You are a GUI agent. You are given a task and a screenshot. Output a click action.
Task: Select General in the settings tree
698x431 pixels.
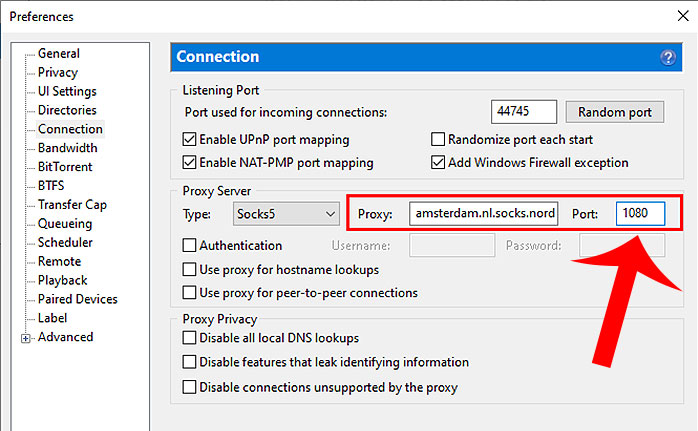pos(59,54)
